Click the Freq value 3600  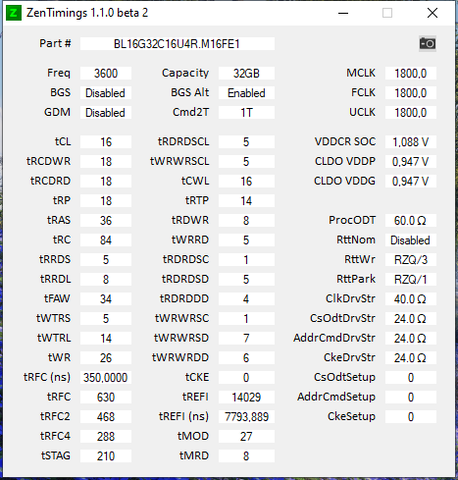106,73
